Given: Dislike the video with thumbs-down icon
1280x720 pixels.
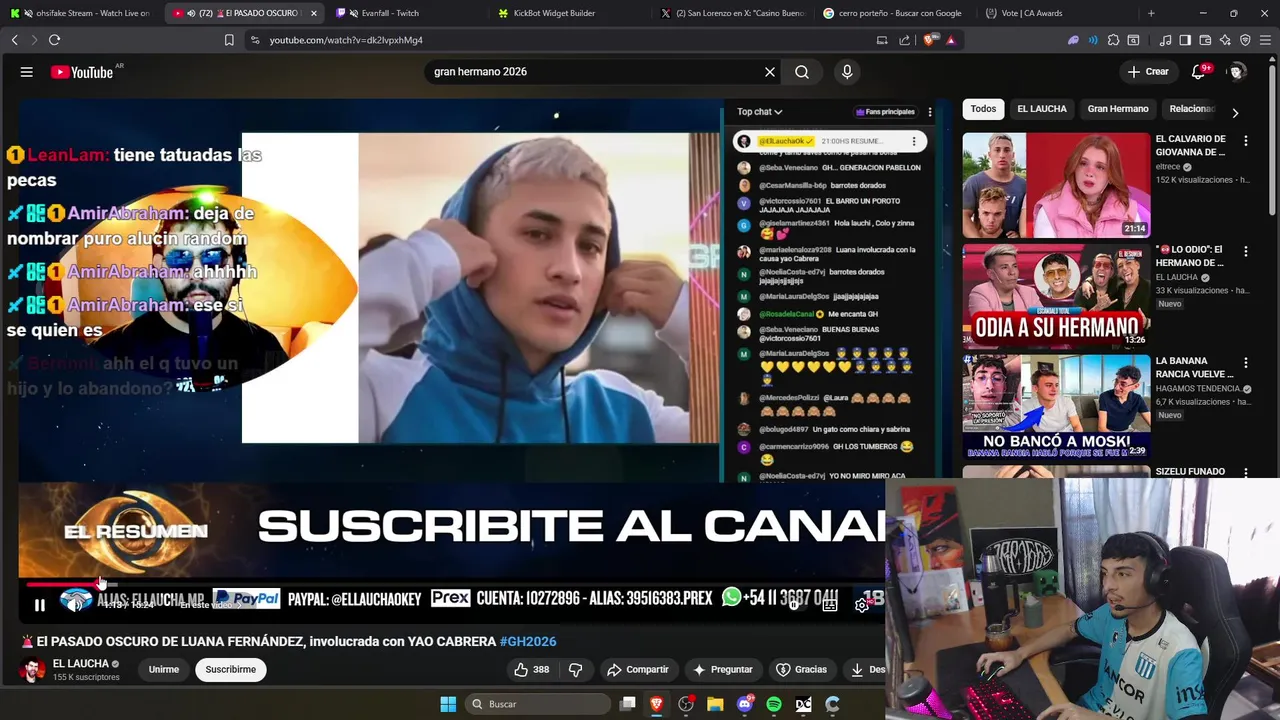Looking at the screenshot, I should pyautogui.click(x=575, y=669).
